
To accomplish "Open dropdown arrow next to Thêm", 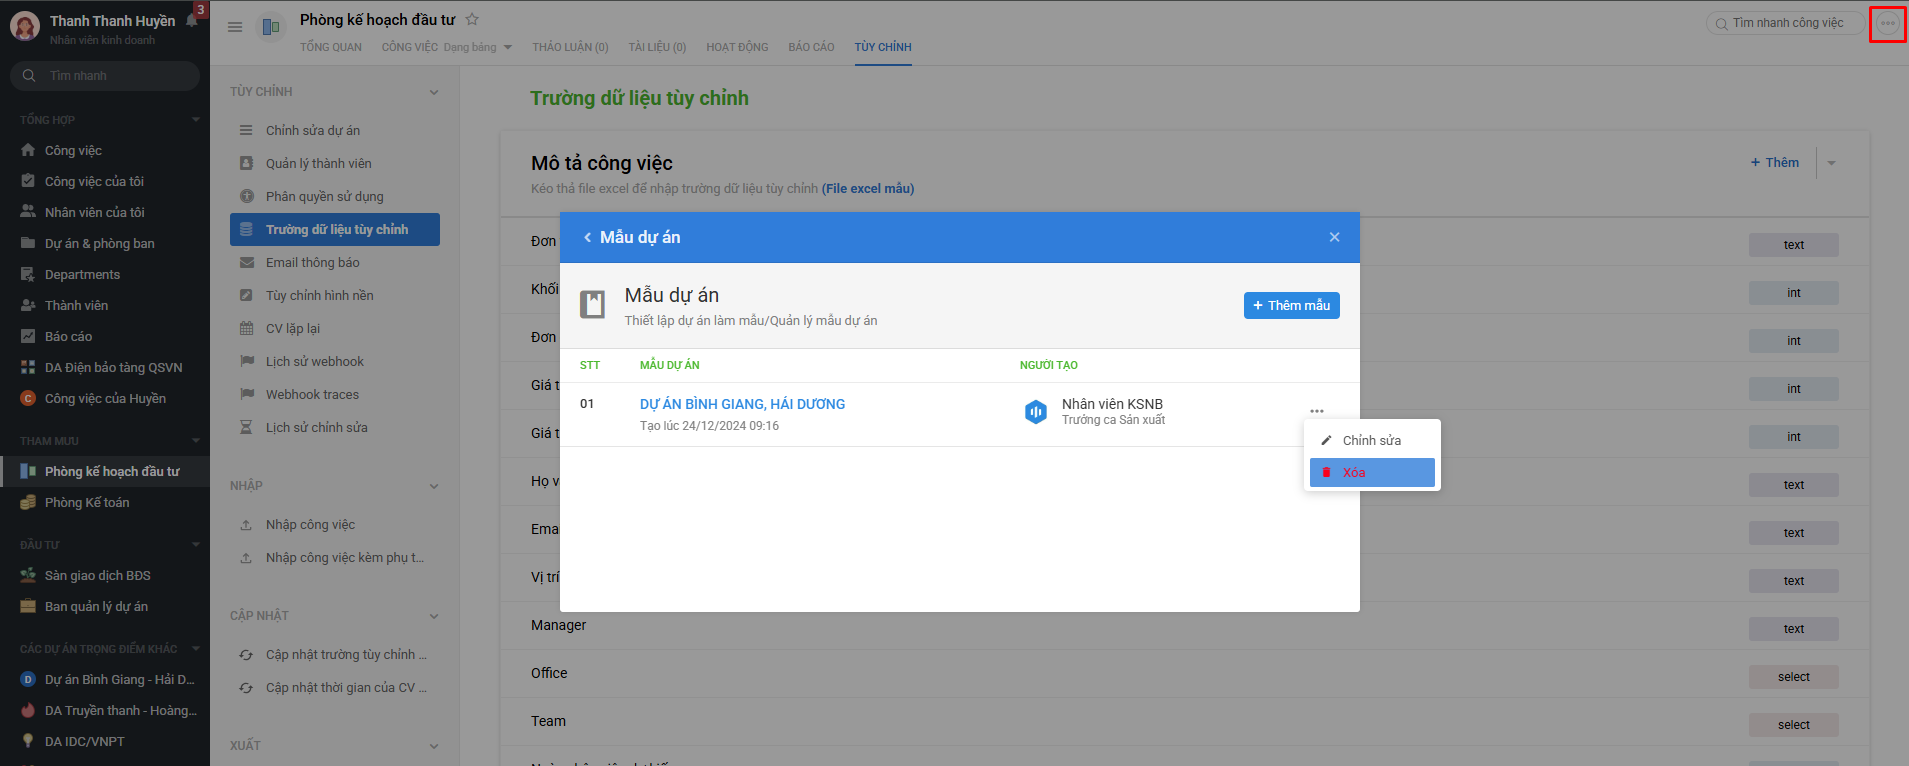I will tap(1831, 163).
